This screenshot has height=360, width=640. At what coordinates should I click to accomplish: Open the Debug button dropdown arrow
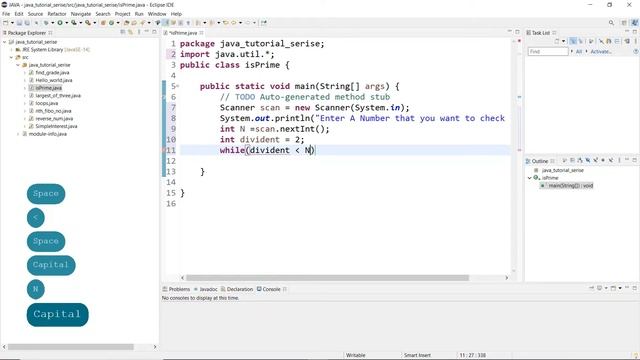tap(52, 23)
